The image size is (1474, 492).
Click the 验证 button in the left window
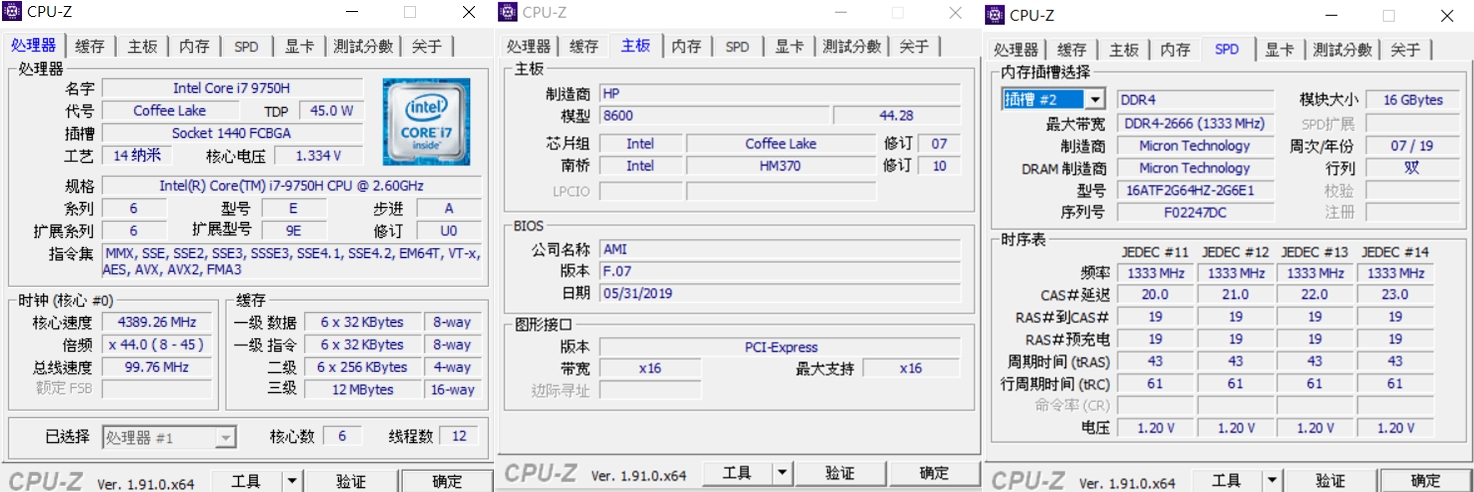coord(351,481)
